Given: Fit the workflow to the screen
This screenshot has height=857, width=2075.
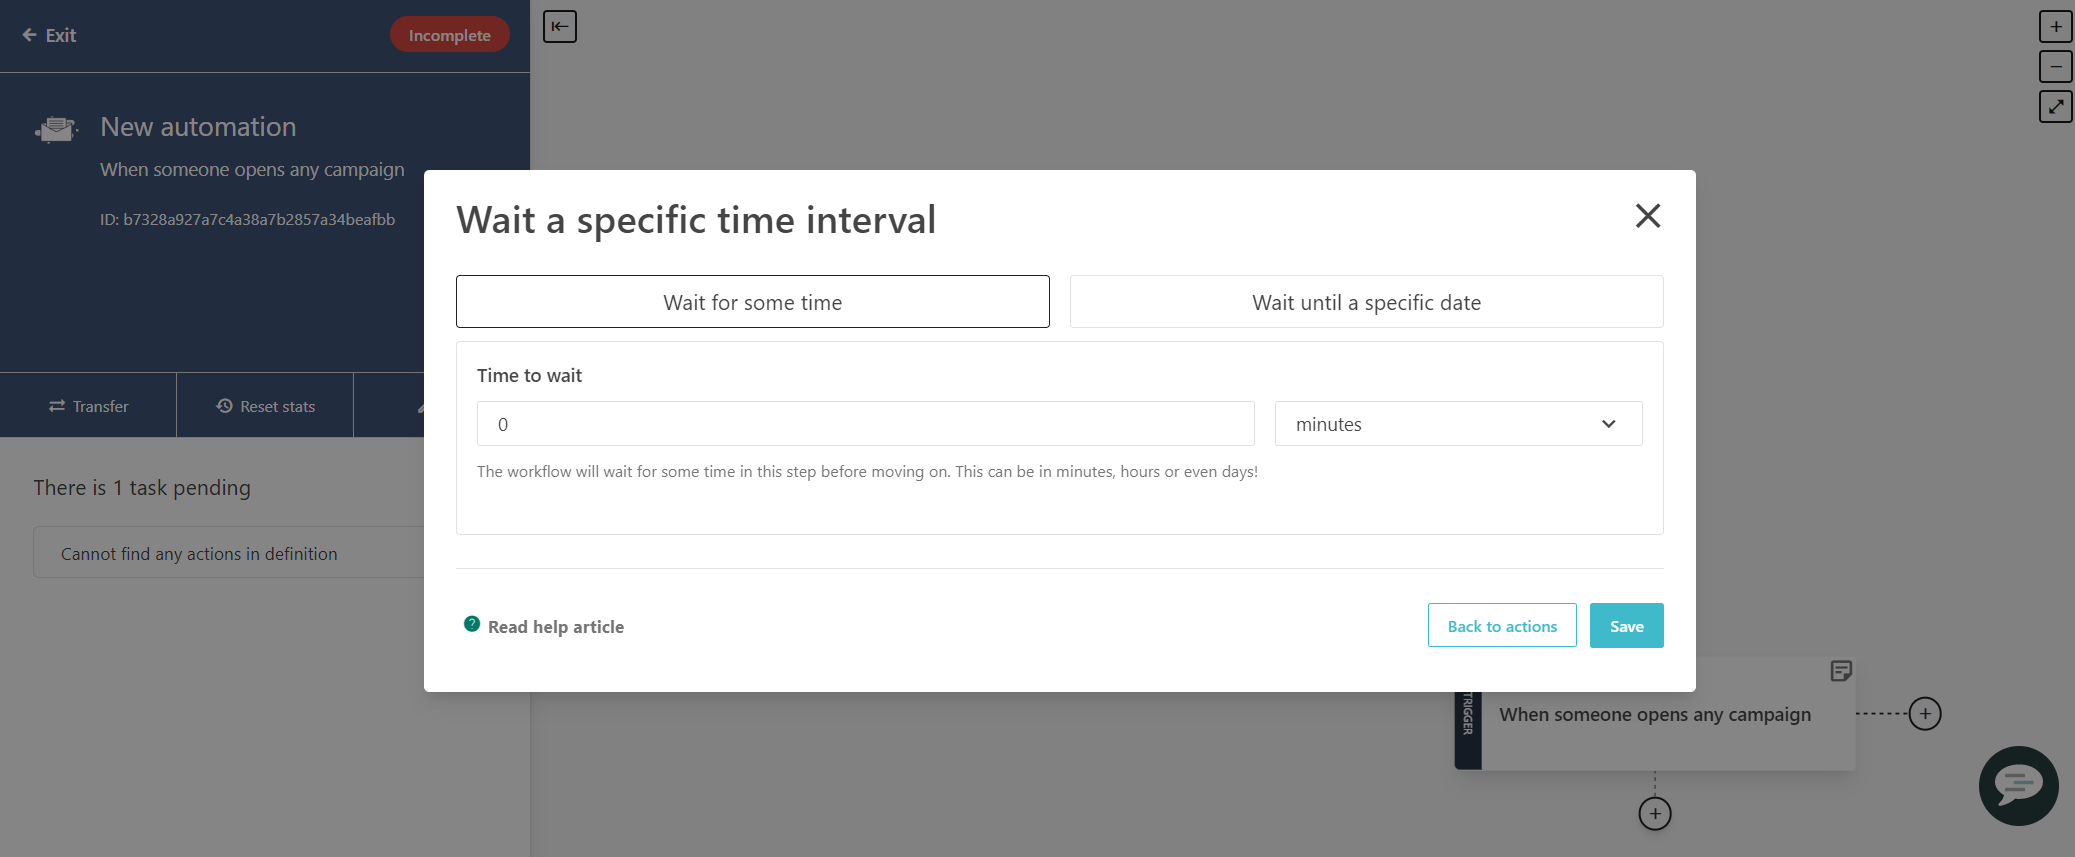Looking at the screenshot, I should [2055, 108].
